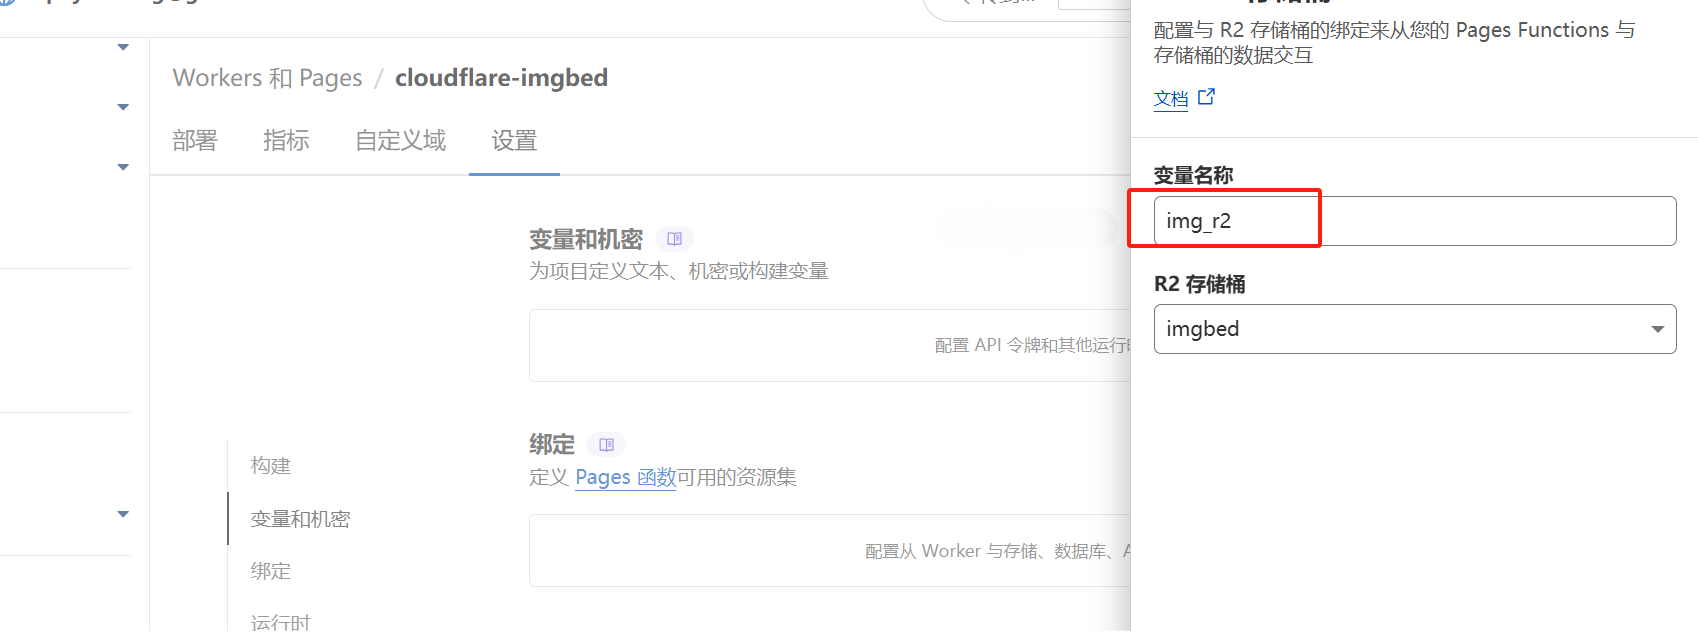Select 构建 in settings navigation
The height and width of the screenshot is (632, 1698).
[x=271, y=466]
